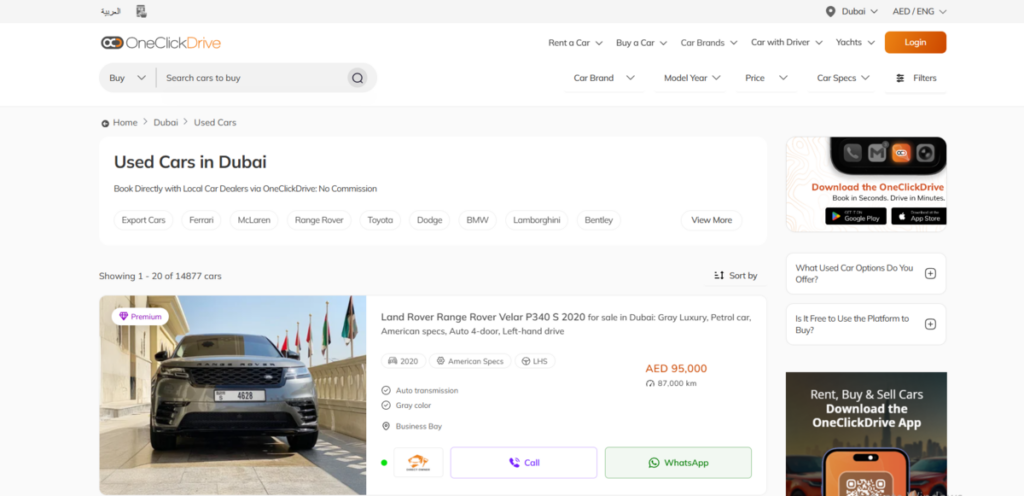Click the Used Cars breadcrumb
The width and height of the screenshot is (1024, 496).
[x=215, y=123]
